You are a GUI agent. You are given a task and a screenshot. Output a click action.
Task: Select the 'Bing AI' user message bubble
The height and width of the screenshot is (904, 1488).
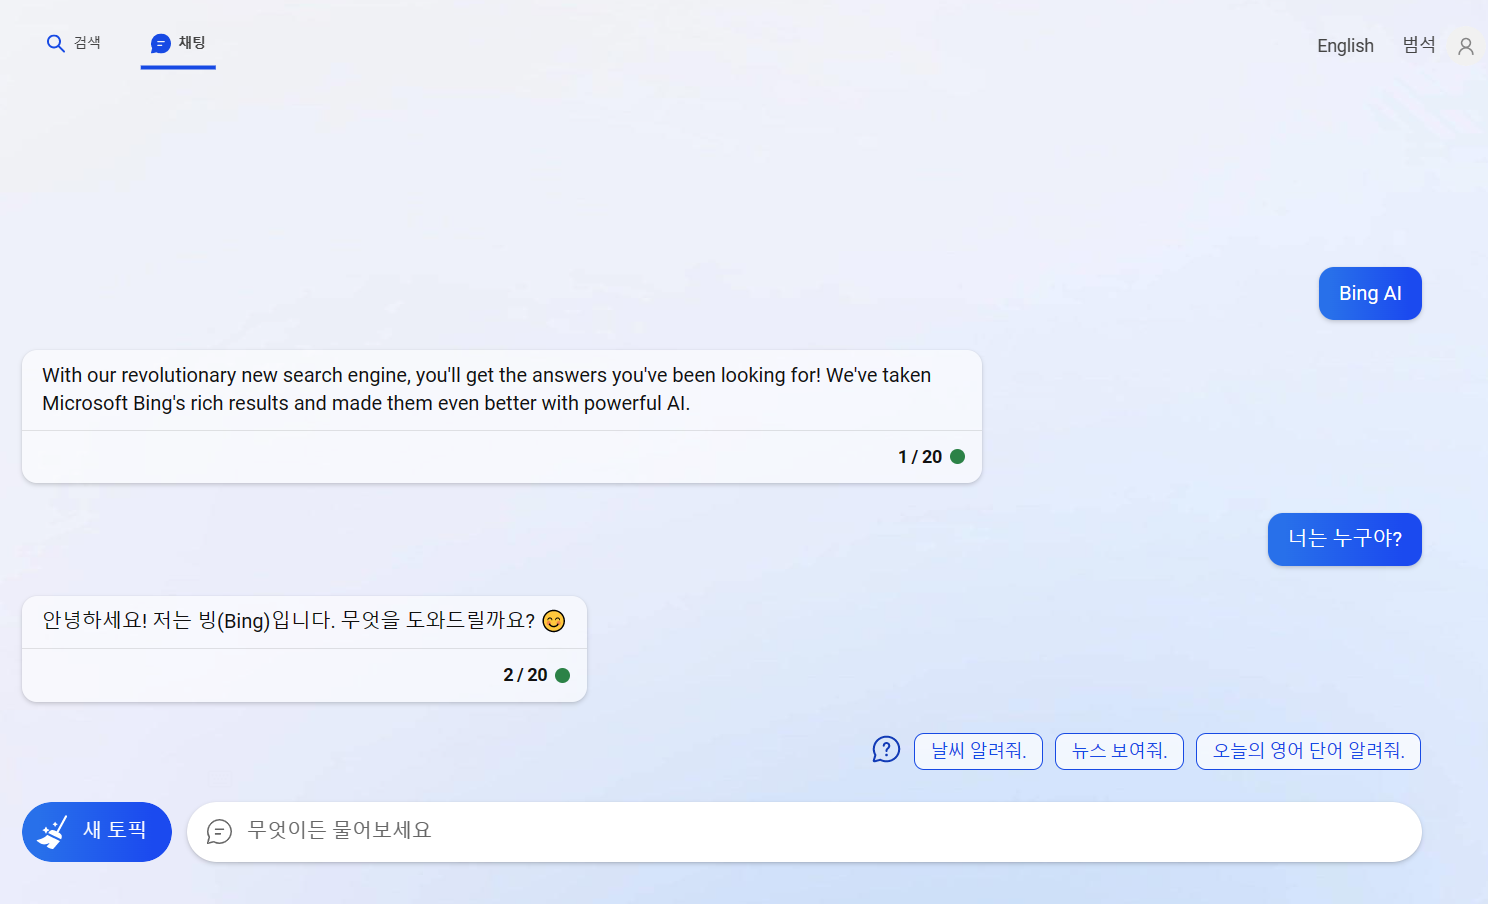(x=1370, y=294)
